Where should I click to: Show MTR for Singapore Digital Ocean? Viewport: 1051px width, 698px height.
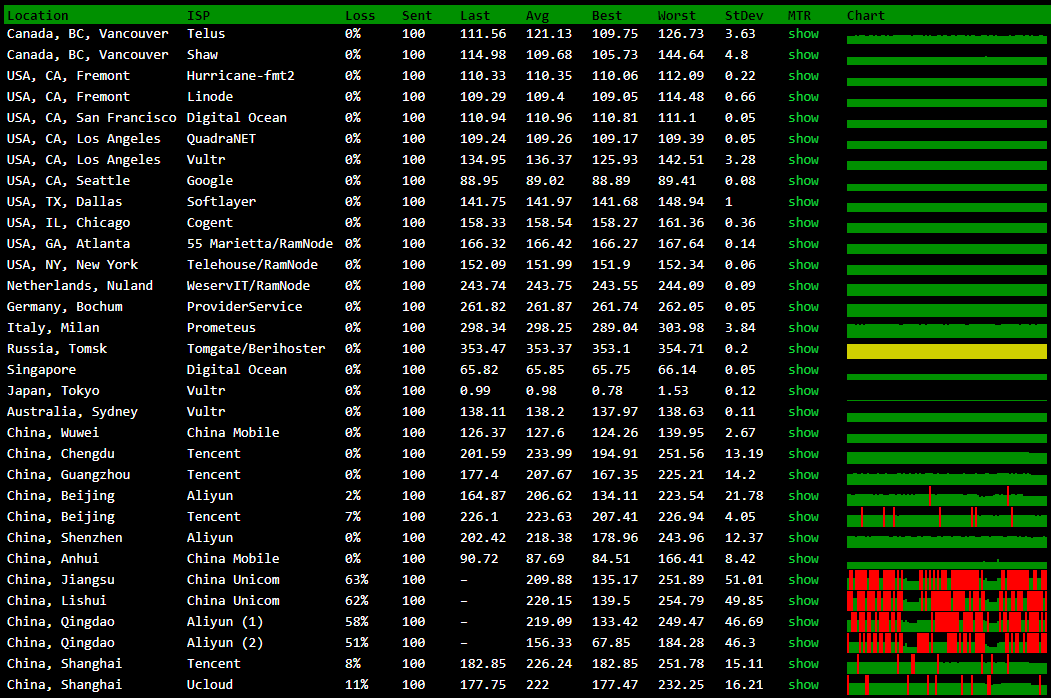(803, 369)
